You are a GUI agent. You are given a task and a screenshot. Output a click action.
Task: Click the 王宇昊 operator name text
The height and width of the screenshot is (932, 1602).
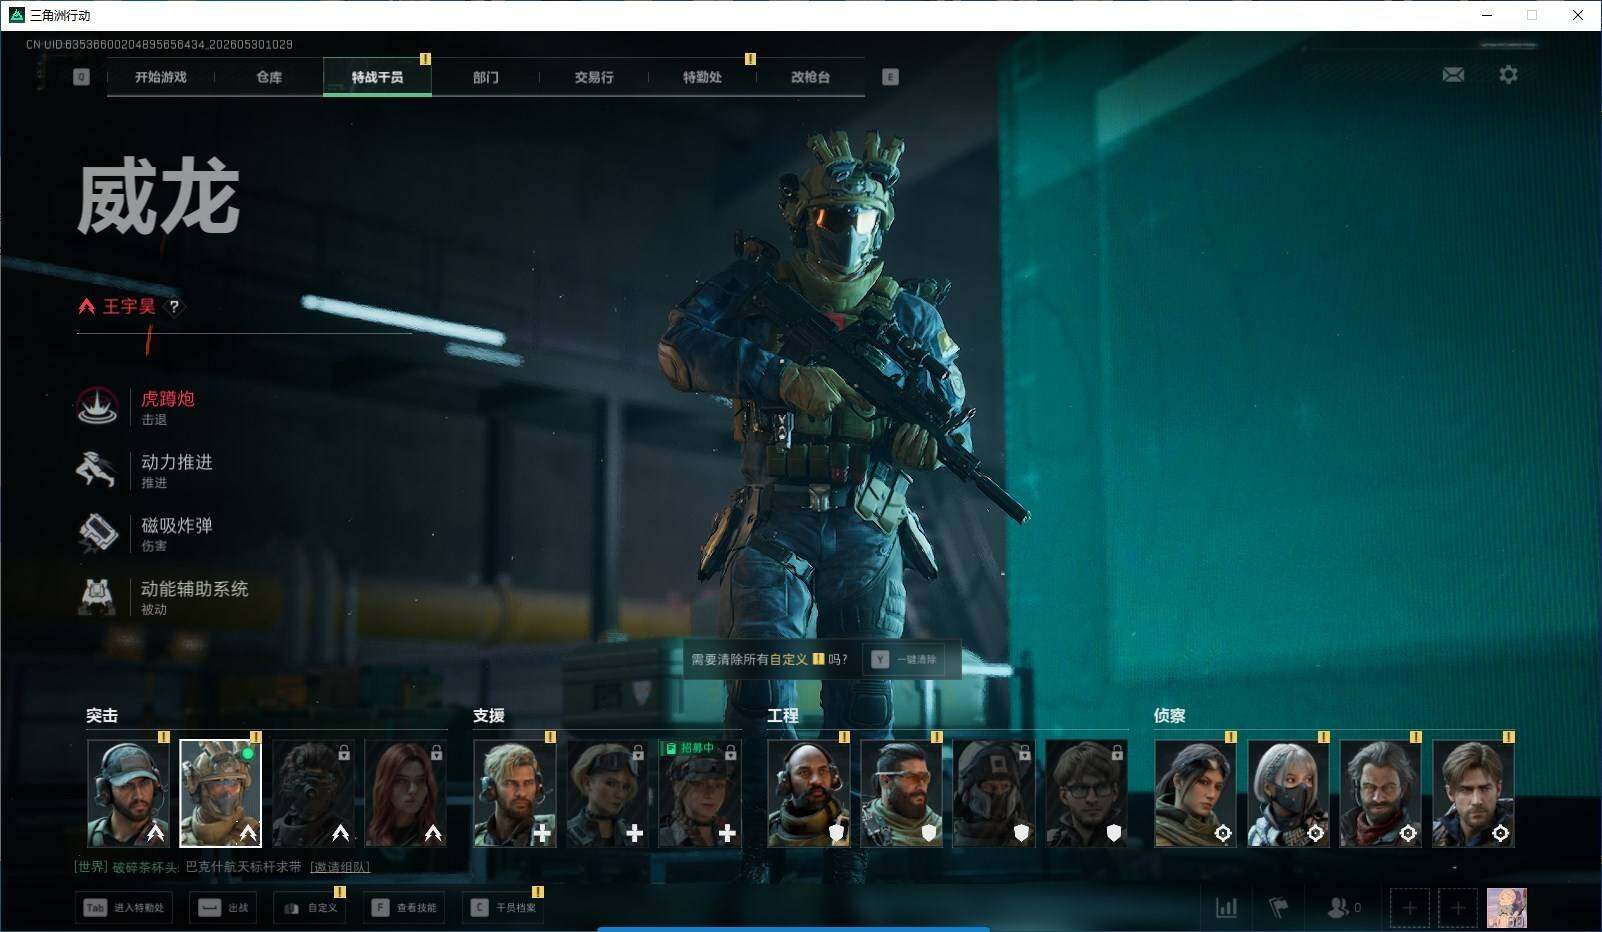pos(129,307)
